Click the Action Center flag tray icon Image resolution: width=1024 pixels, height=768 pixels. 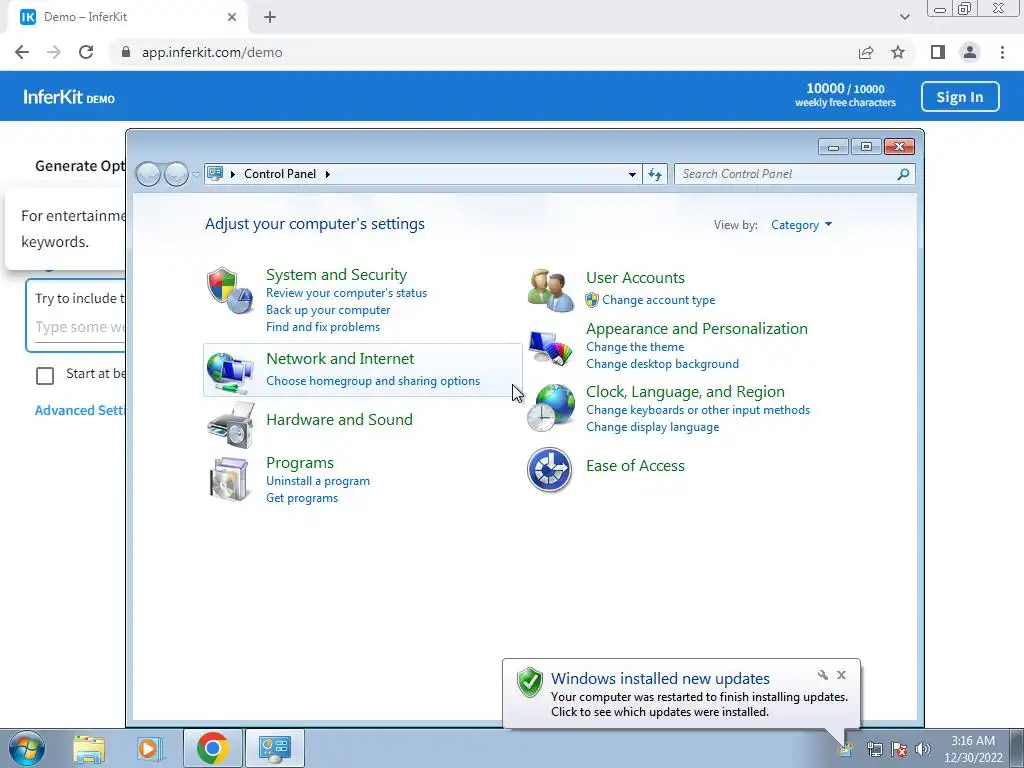tap(899, 749)
